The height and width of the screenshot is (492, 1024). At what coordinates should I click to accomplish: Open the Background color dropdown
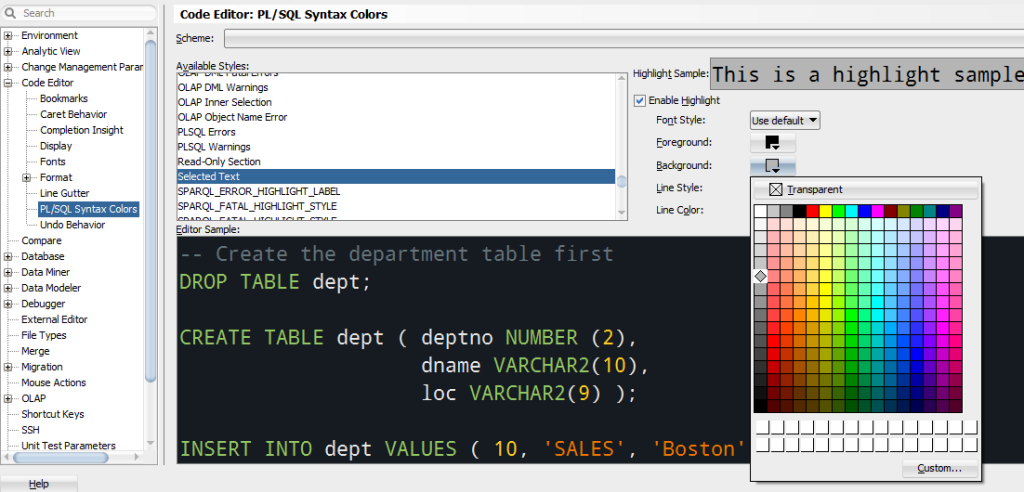coord(773,165)
